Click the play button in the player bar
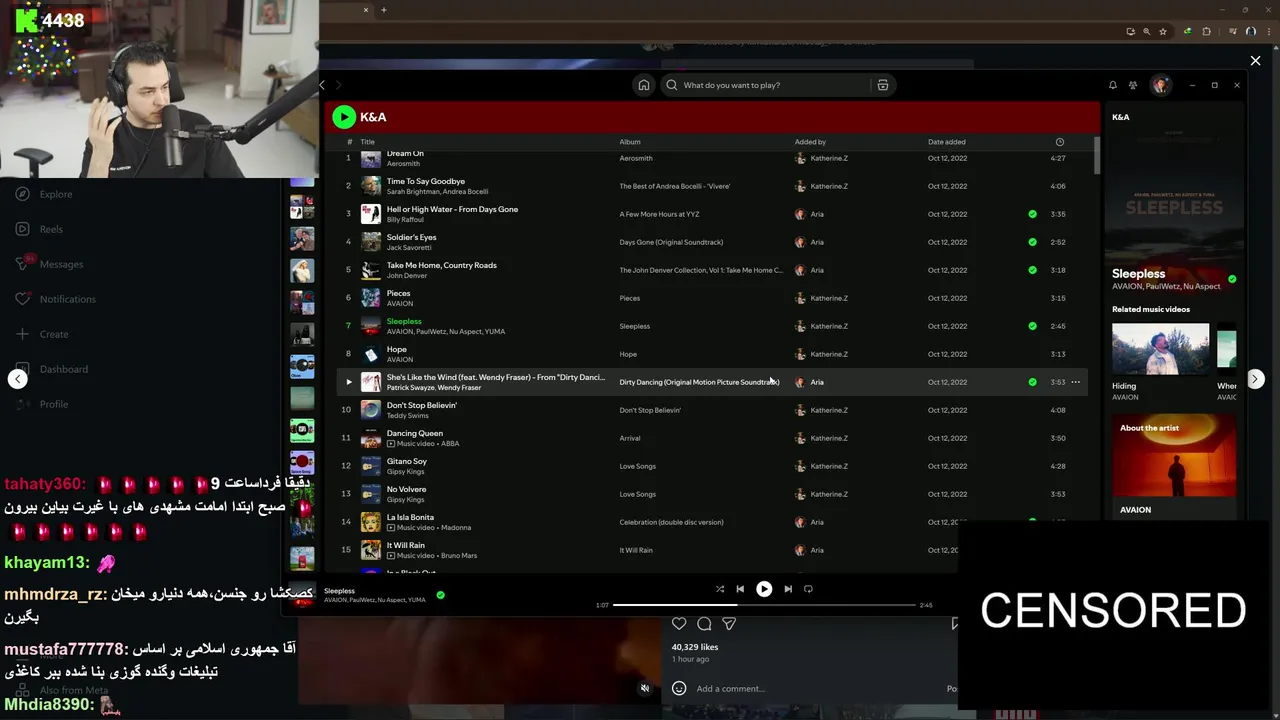 tap(764, 589)
